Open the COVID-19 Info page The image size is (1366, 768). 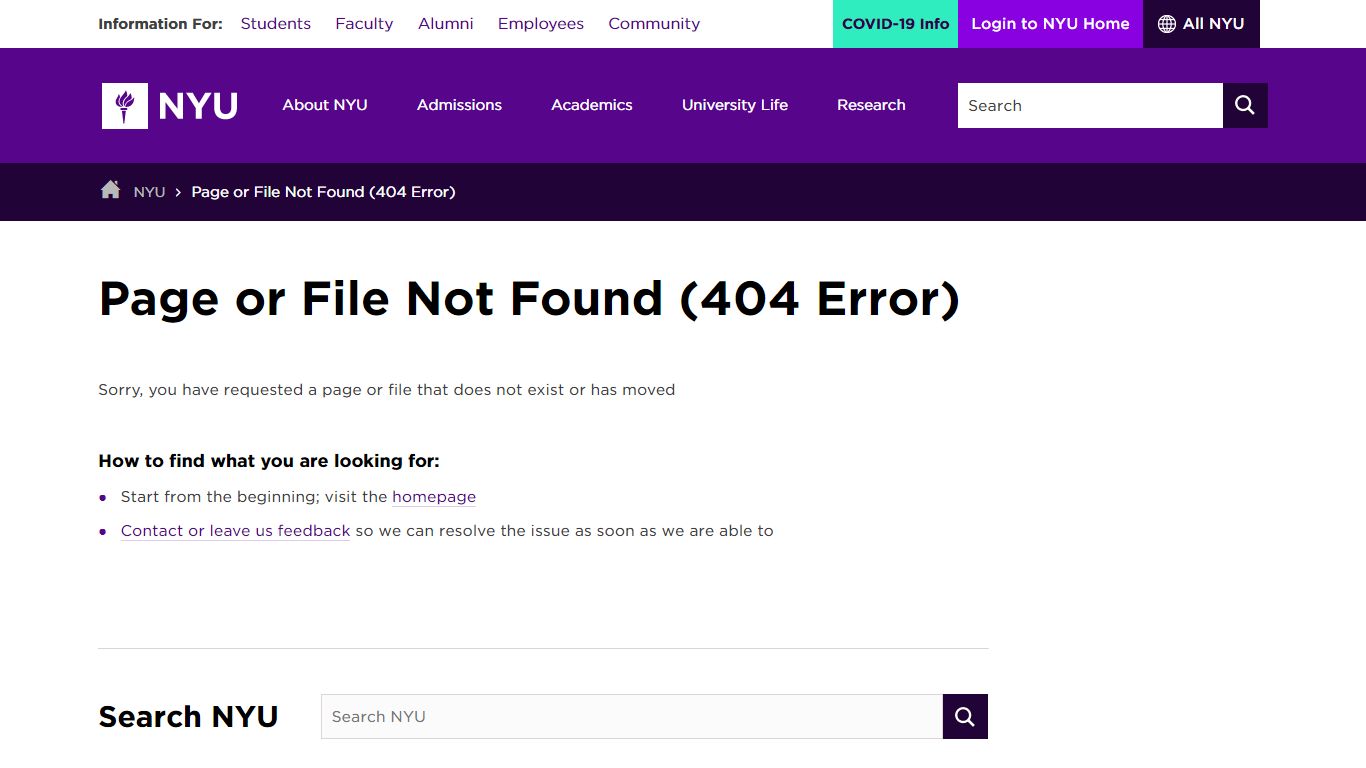pyautogui.click(x=895, y=24)
